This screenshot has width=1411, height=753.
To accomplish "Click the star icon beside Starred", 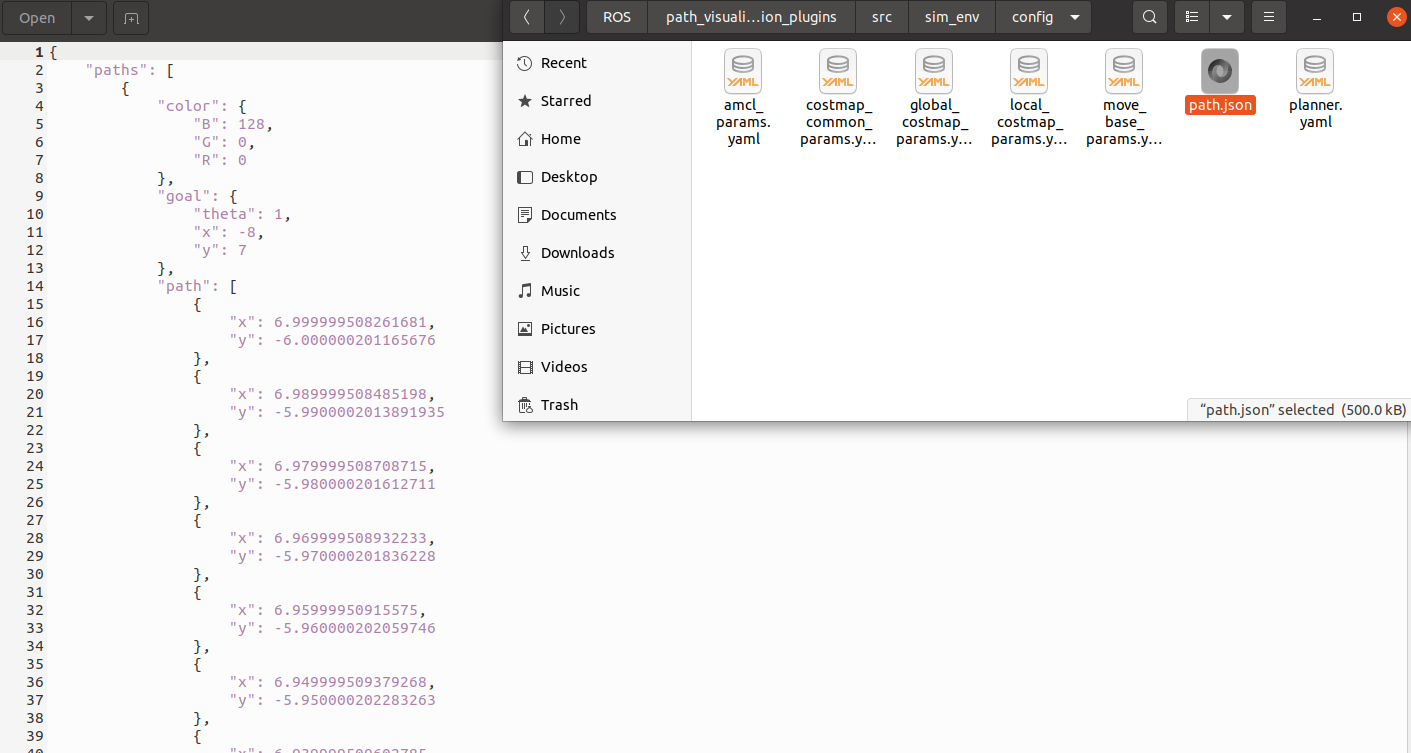I will pyautogui.click(x=524, y=101).
